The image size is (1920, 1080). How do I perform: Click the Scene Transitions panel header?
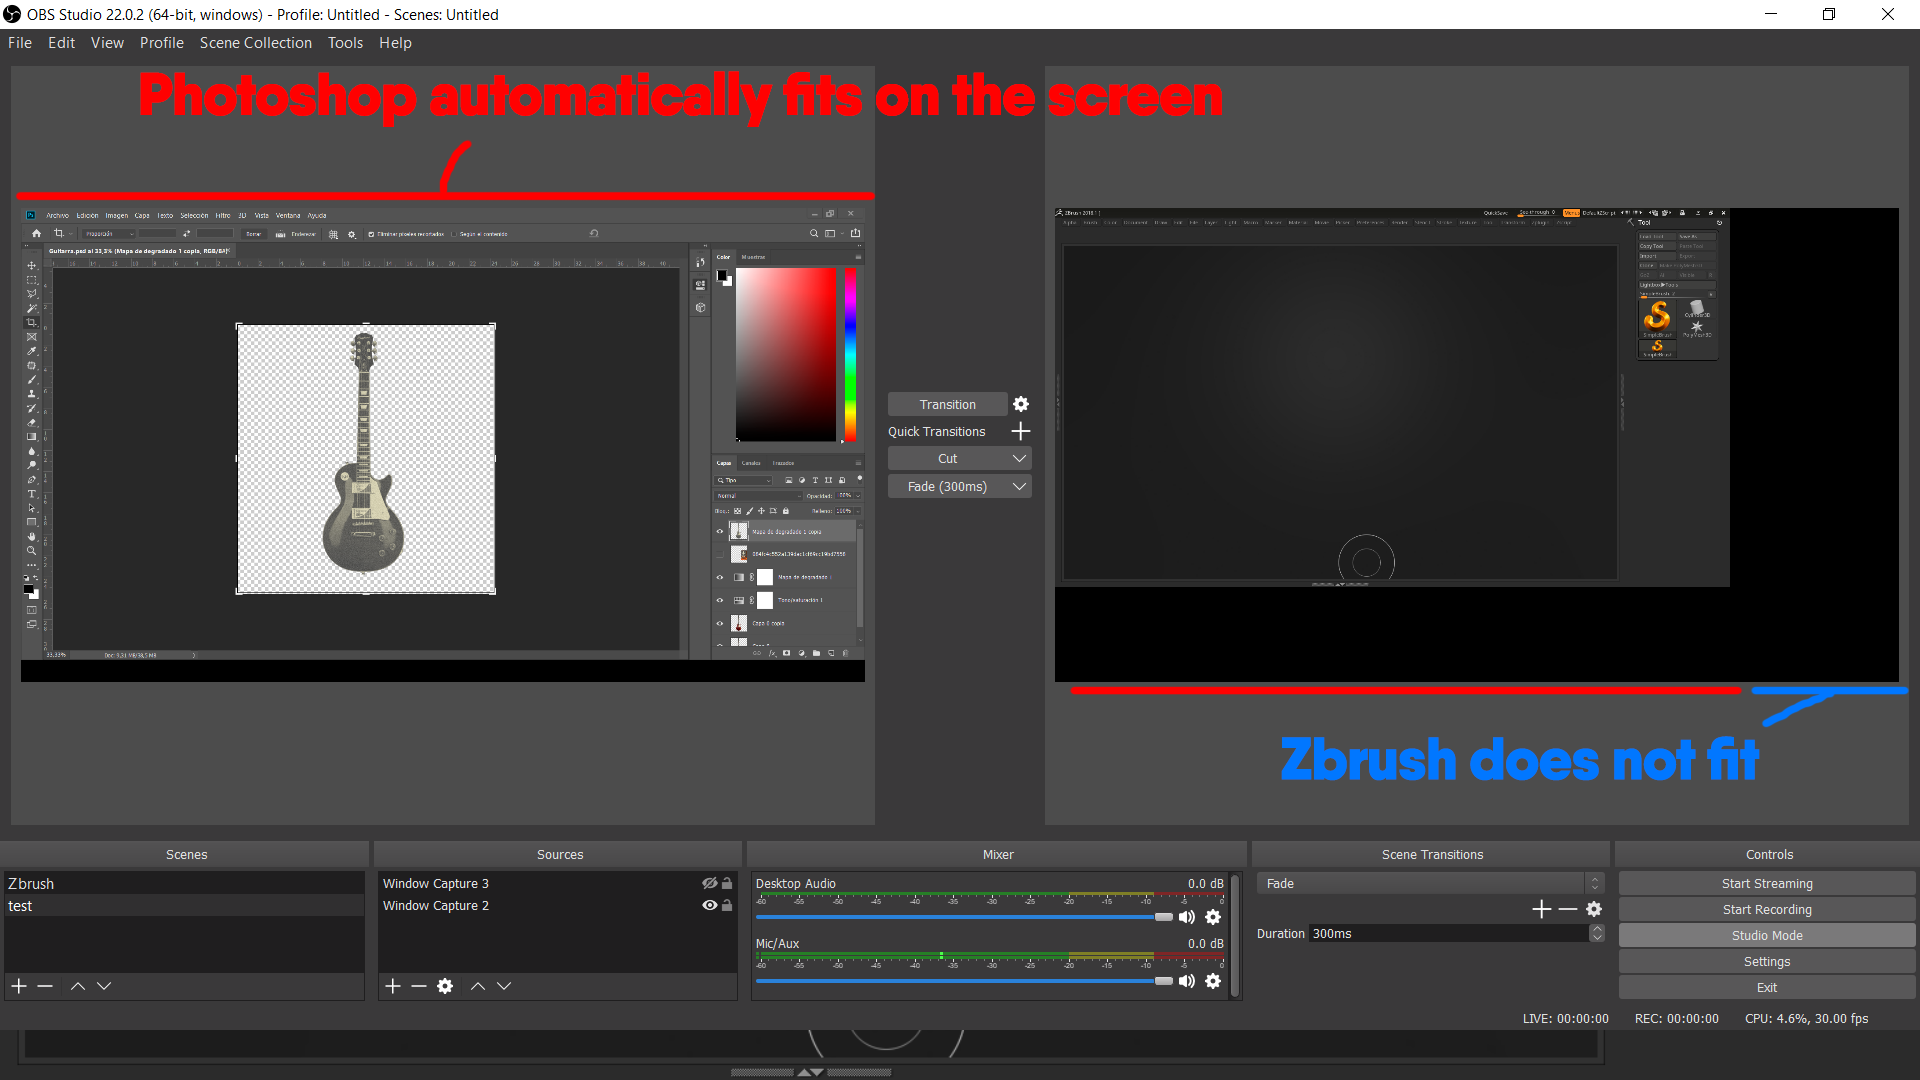[1432, 854]
